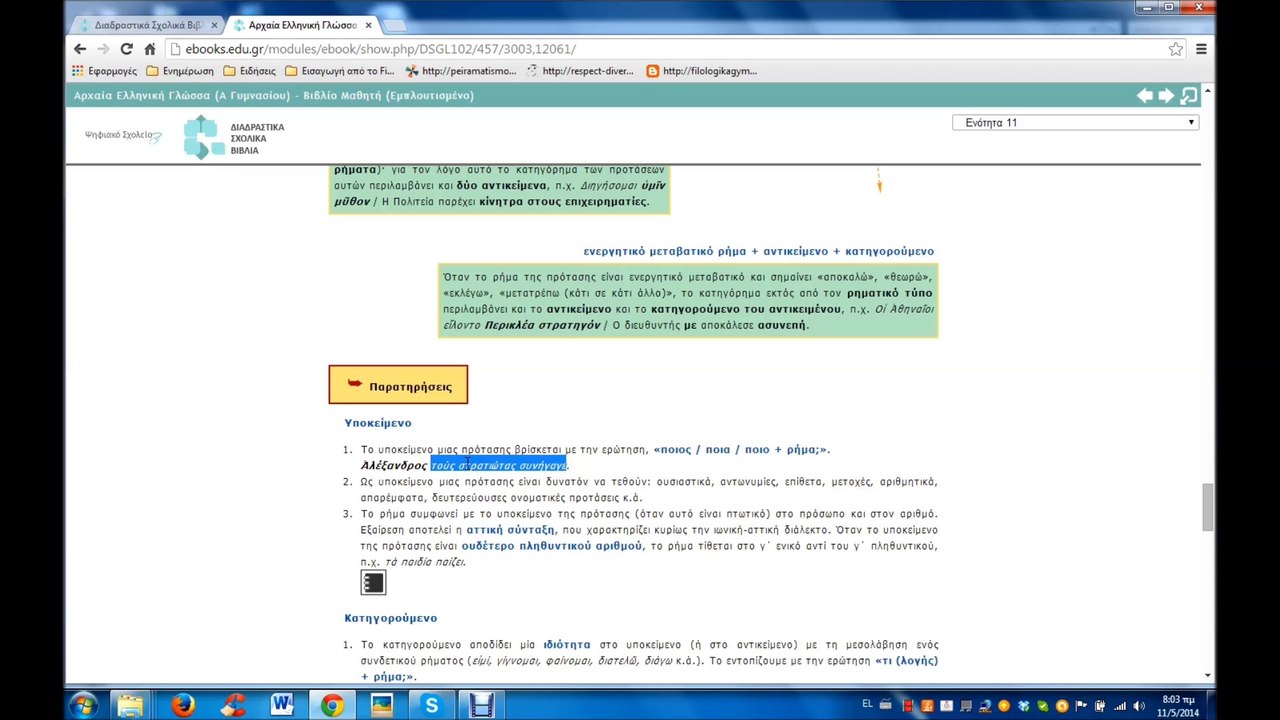Click the word Ἀλέξανδρος in the example

[394, 465]
